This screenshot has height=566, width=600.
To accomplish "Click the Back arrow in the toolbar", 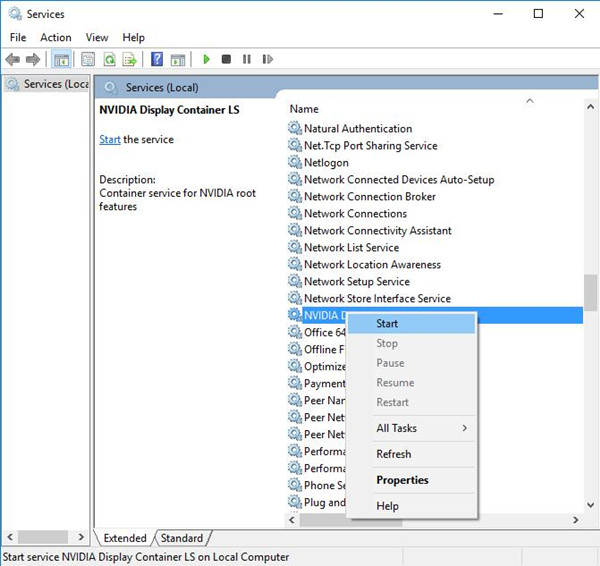I will coord(13,60).
